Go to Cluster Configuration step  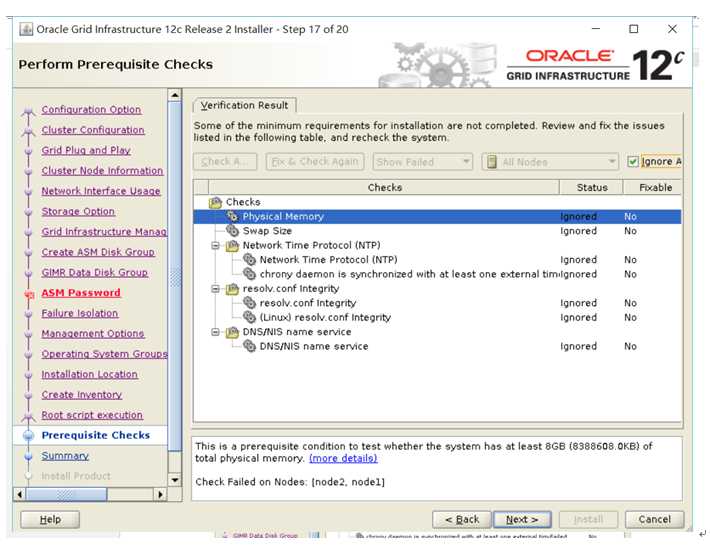[x=93, y=130]
